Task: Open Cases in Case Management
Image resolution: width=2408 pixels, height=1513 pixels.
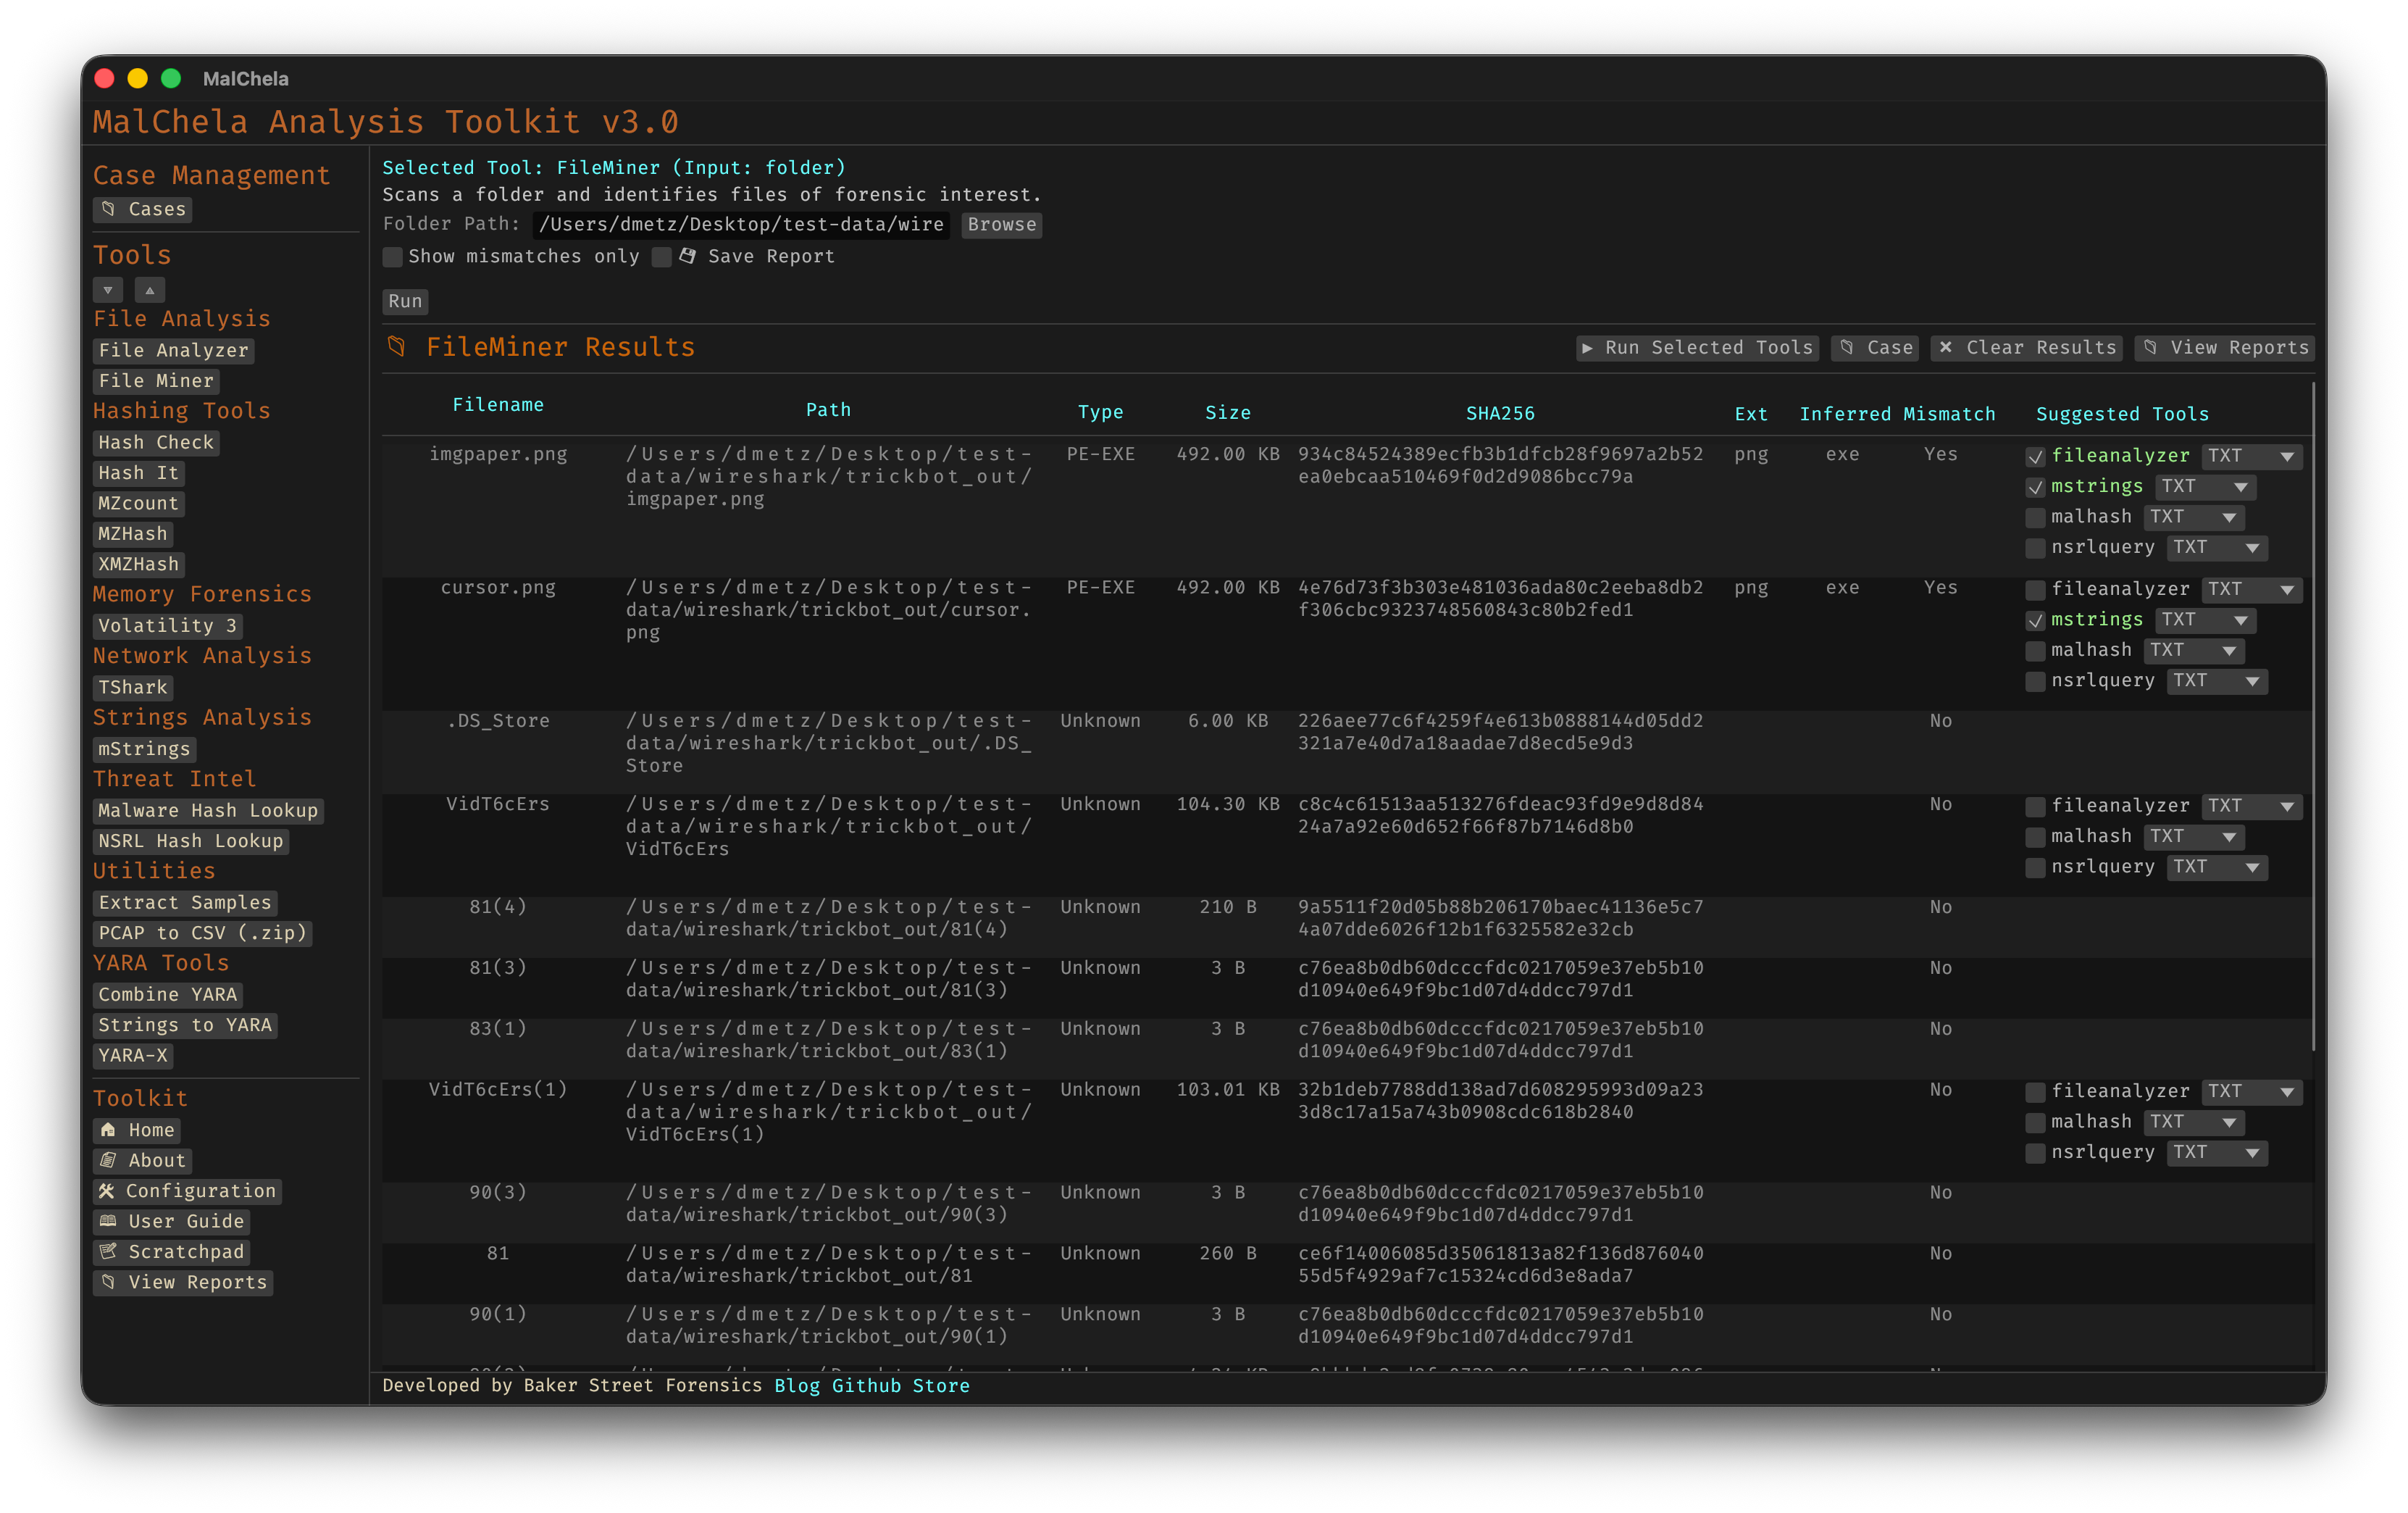Action: click(x=143, y=209)
